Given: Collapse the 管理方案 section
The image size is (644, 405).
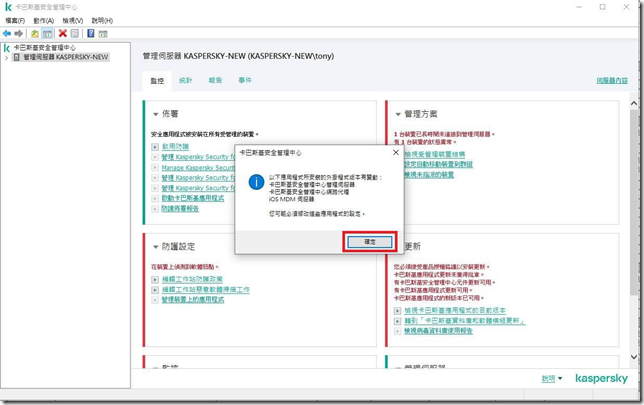Looking at the screenshot, I should click(398, 115).
